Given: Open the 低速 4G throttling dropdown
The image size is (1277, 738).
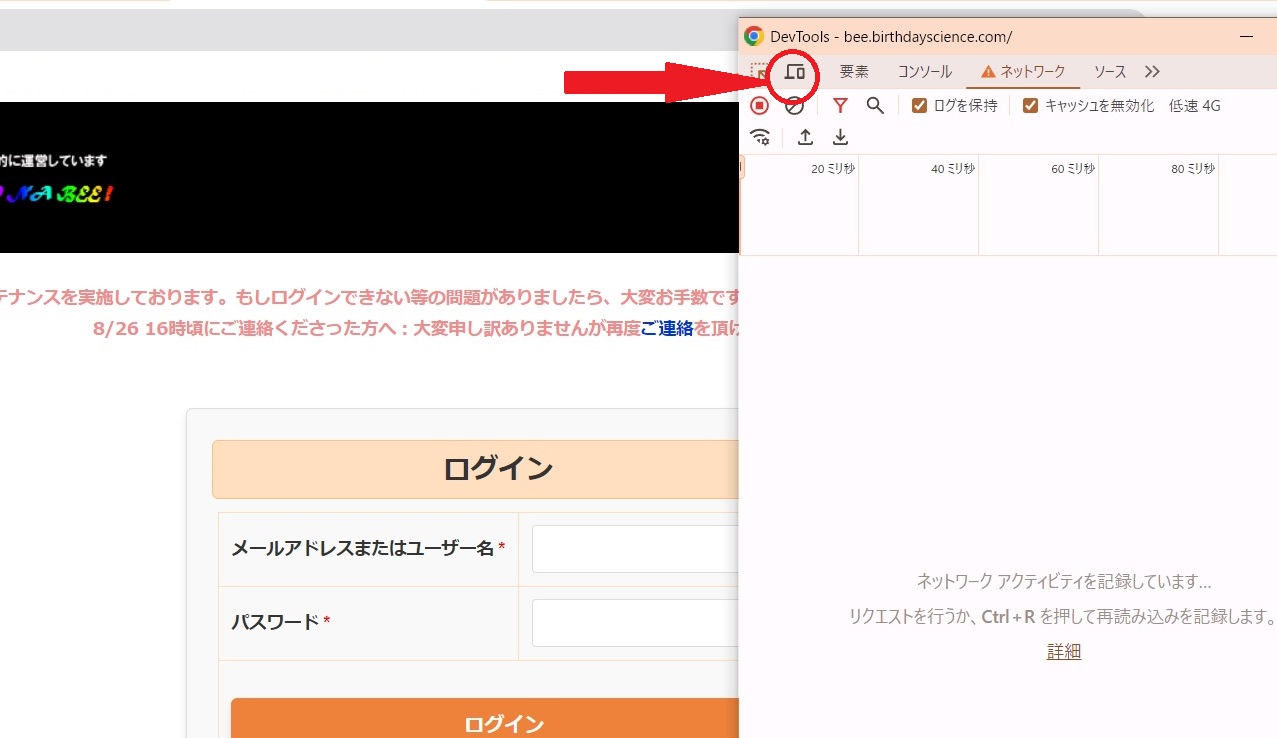Looking at the screenshot, I should click(x=1193, y=105).
